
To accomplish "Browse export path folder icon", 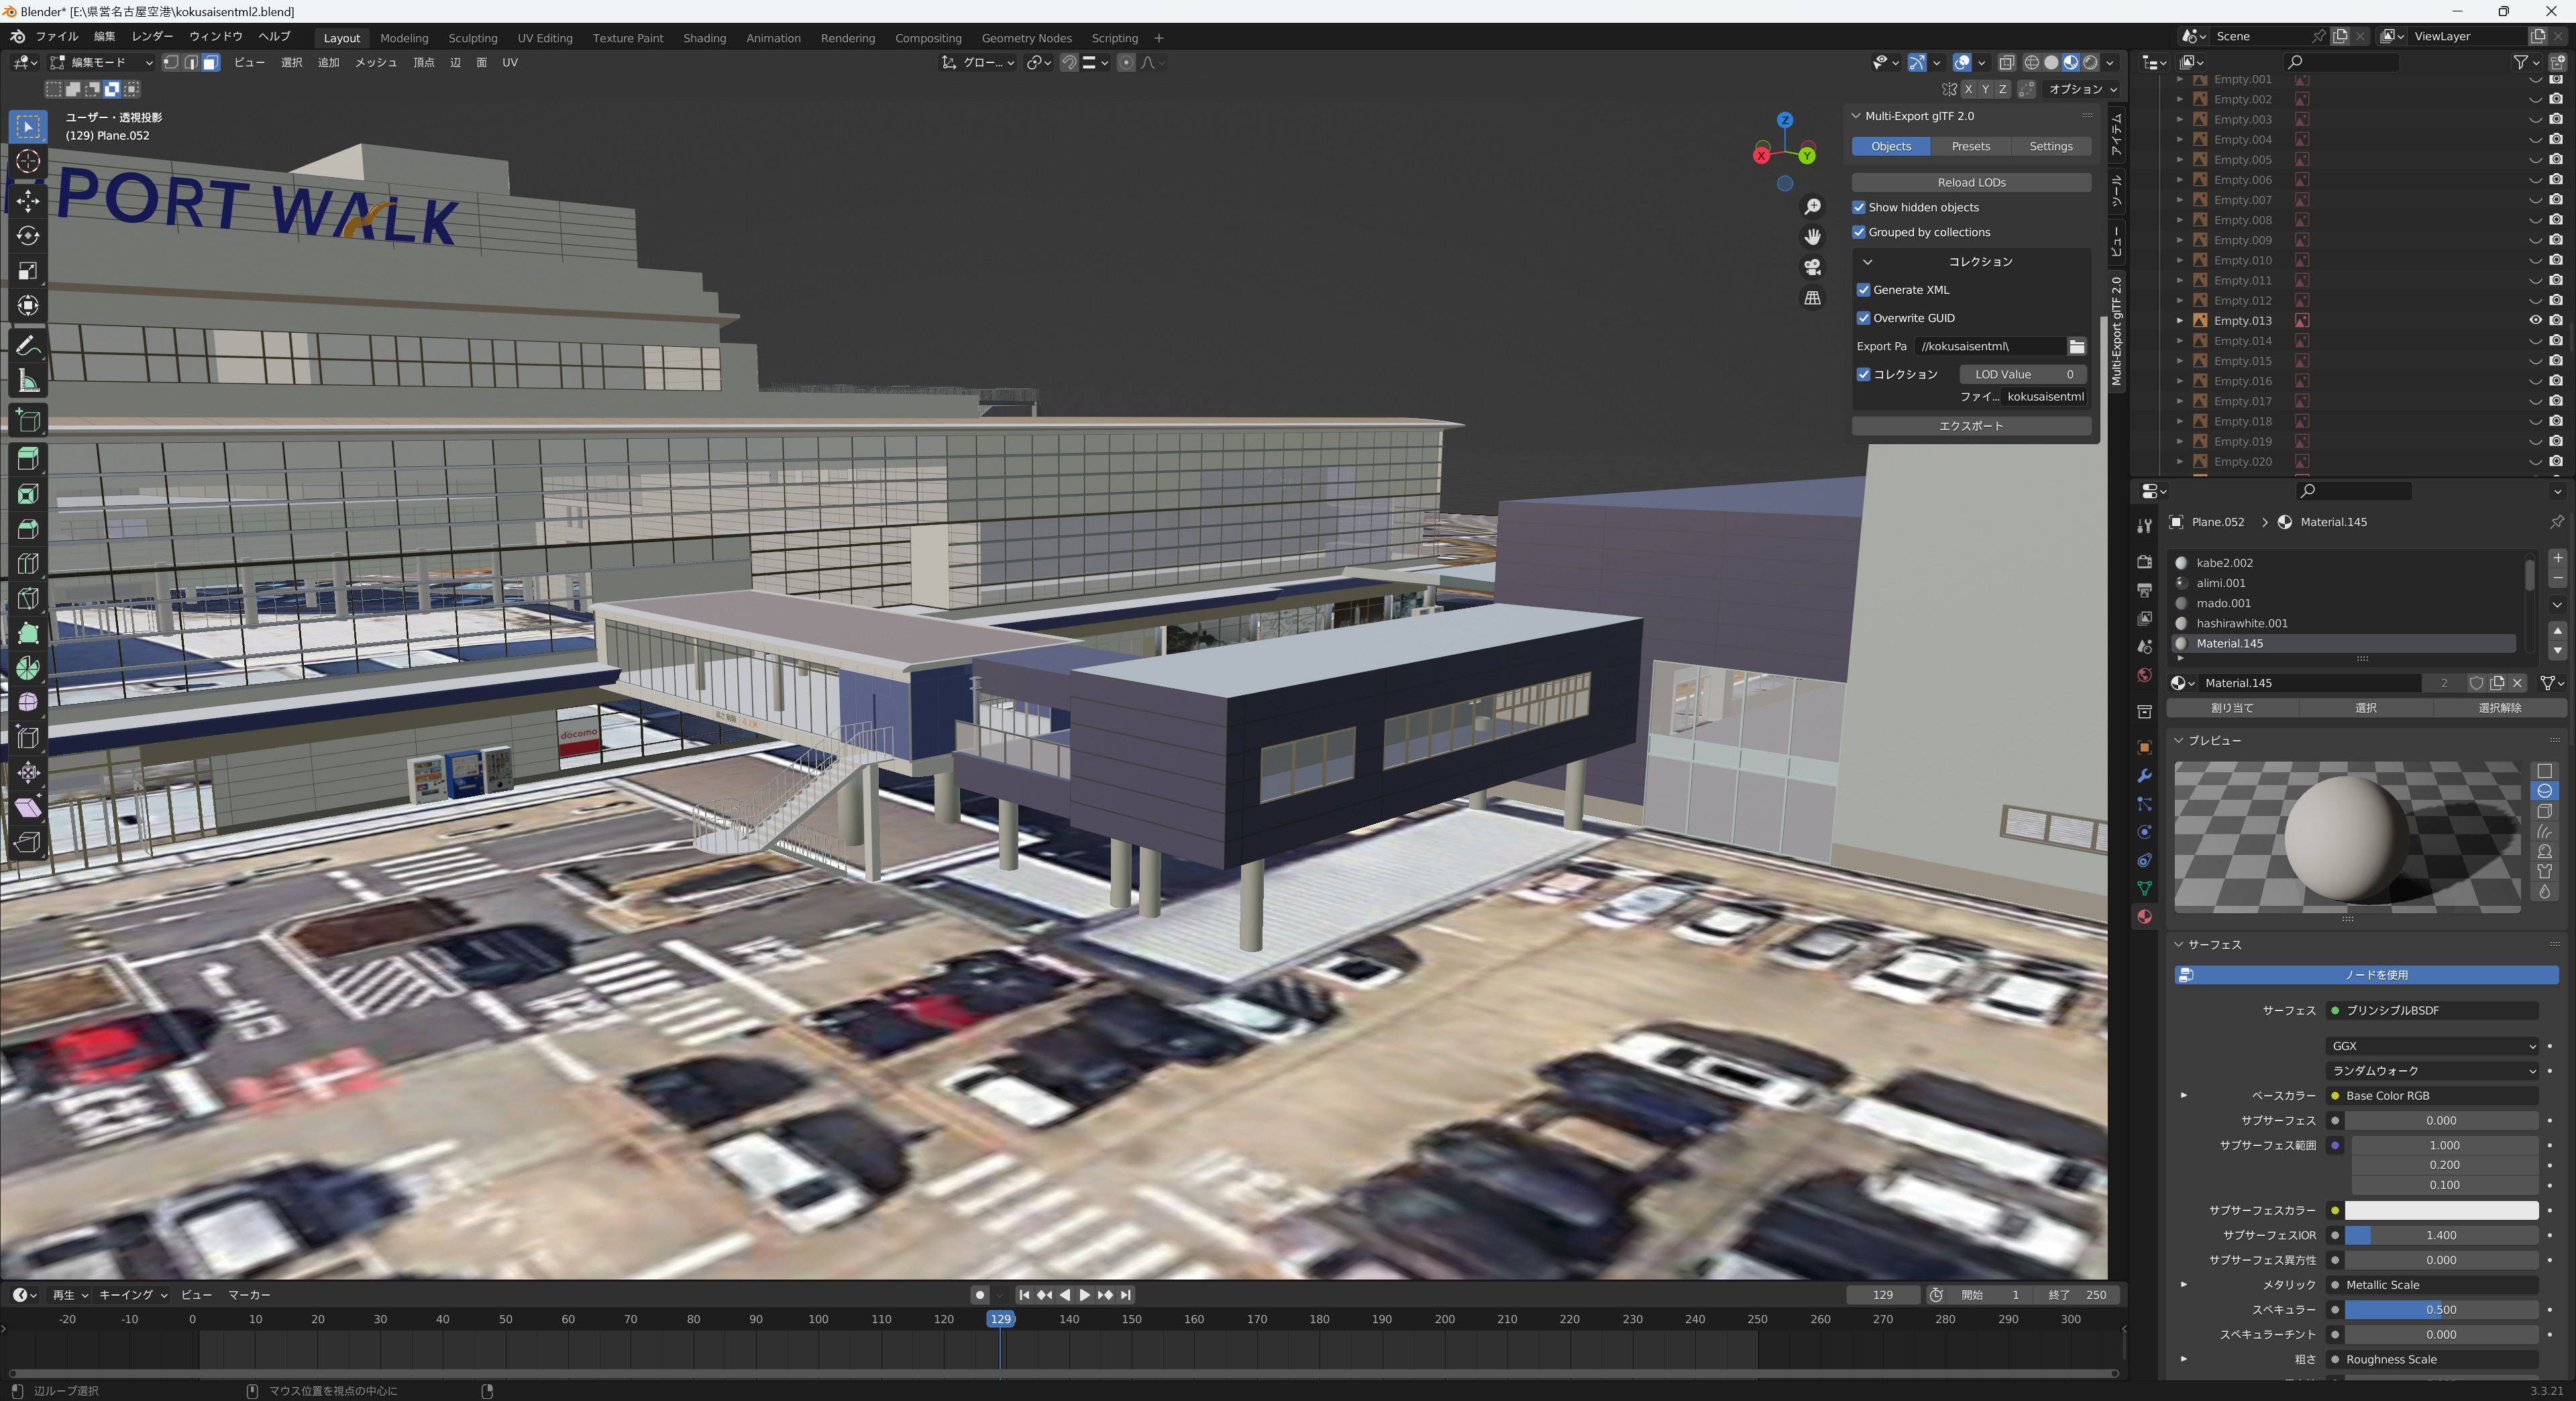I will 2077,347.
